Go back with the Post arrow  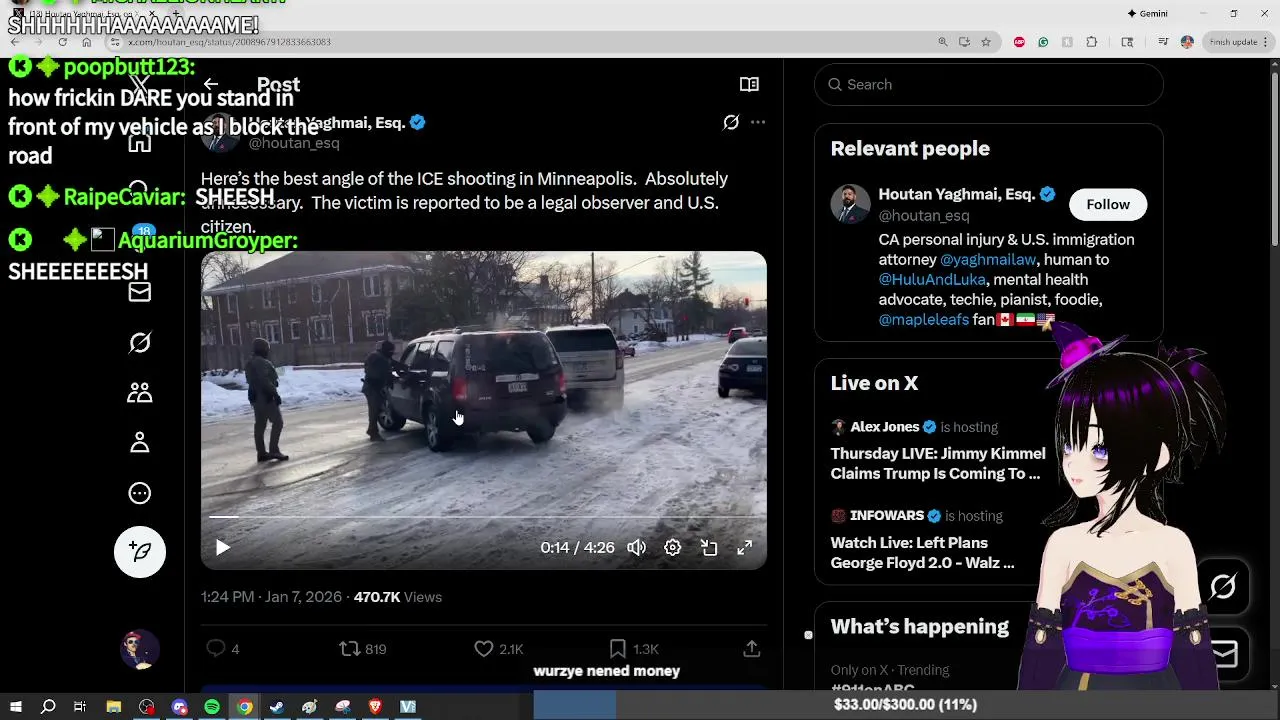pos(210,85)
